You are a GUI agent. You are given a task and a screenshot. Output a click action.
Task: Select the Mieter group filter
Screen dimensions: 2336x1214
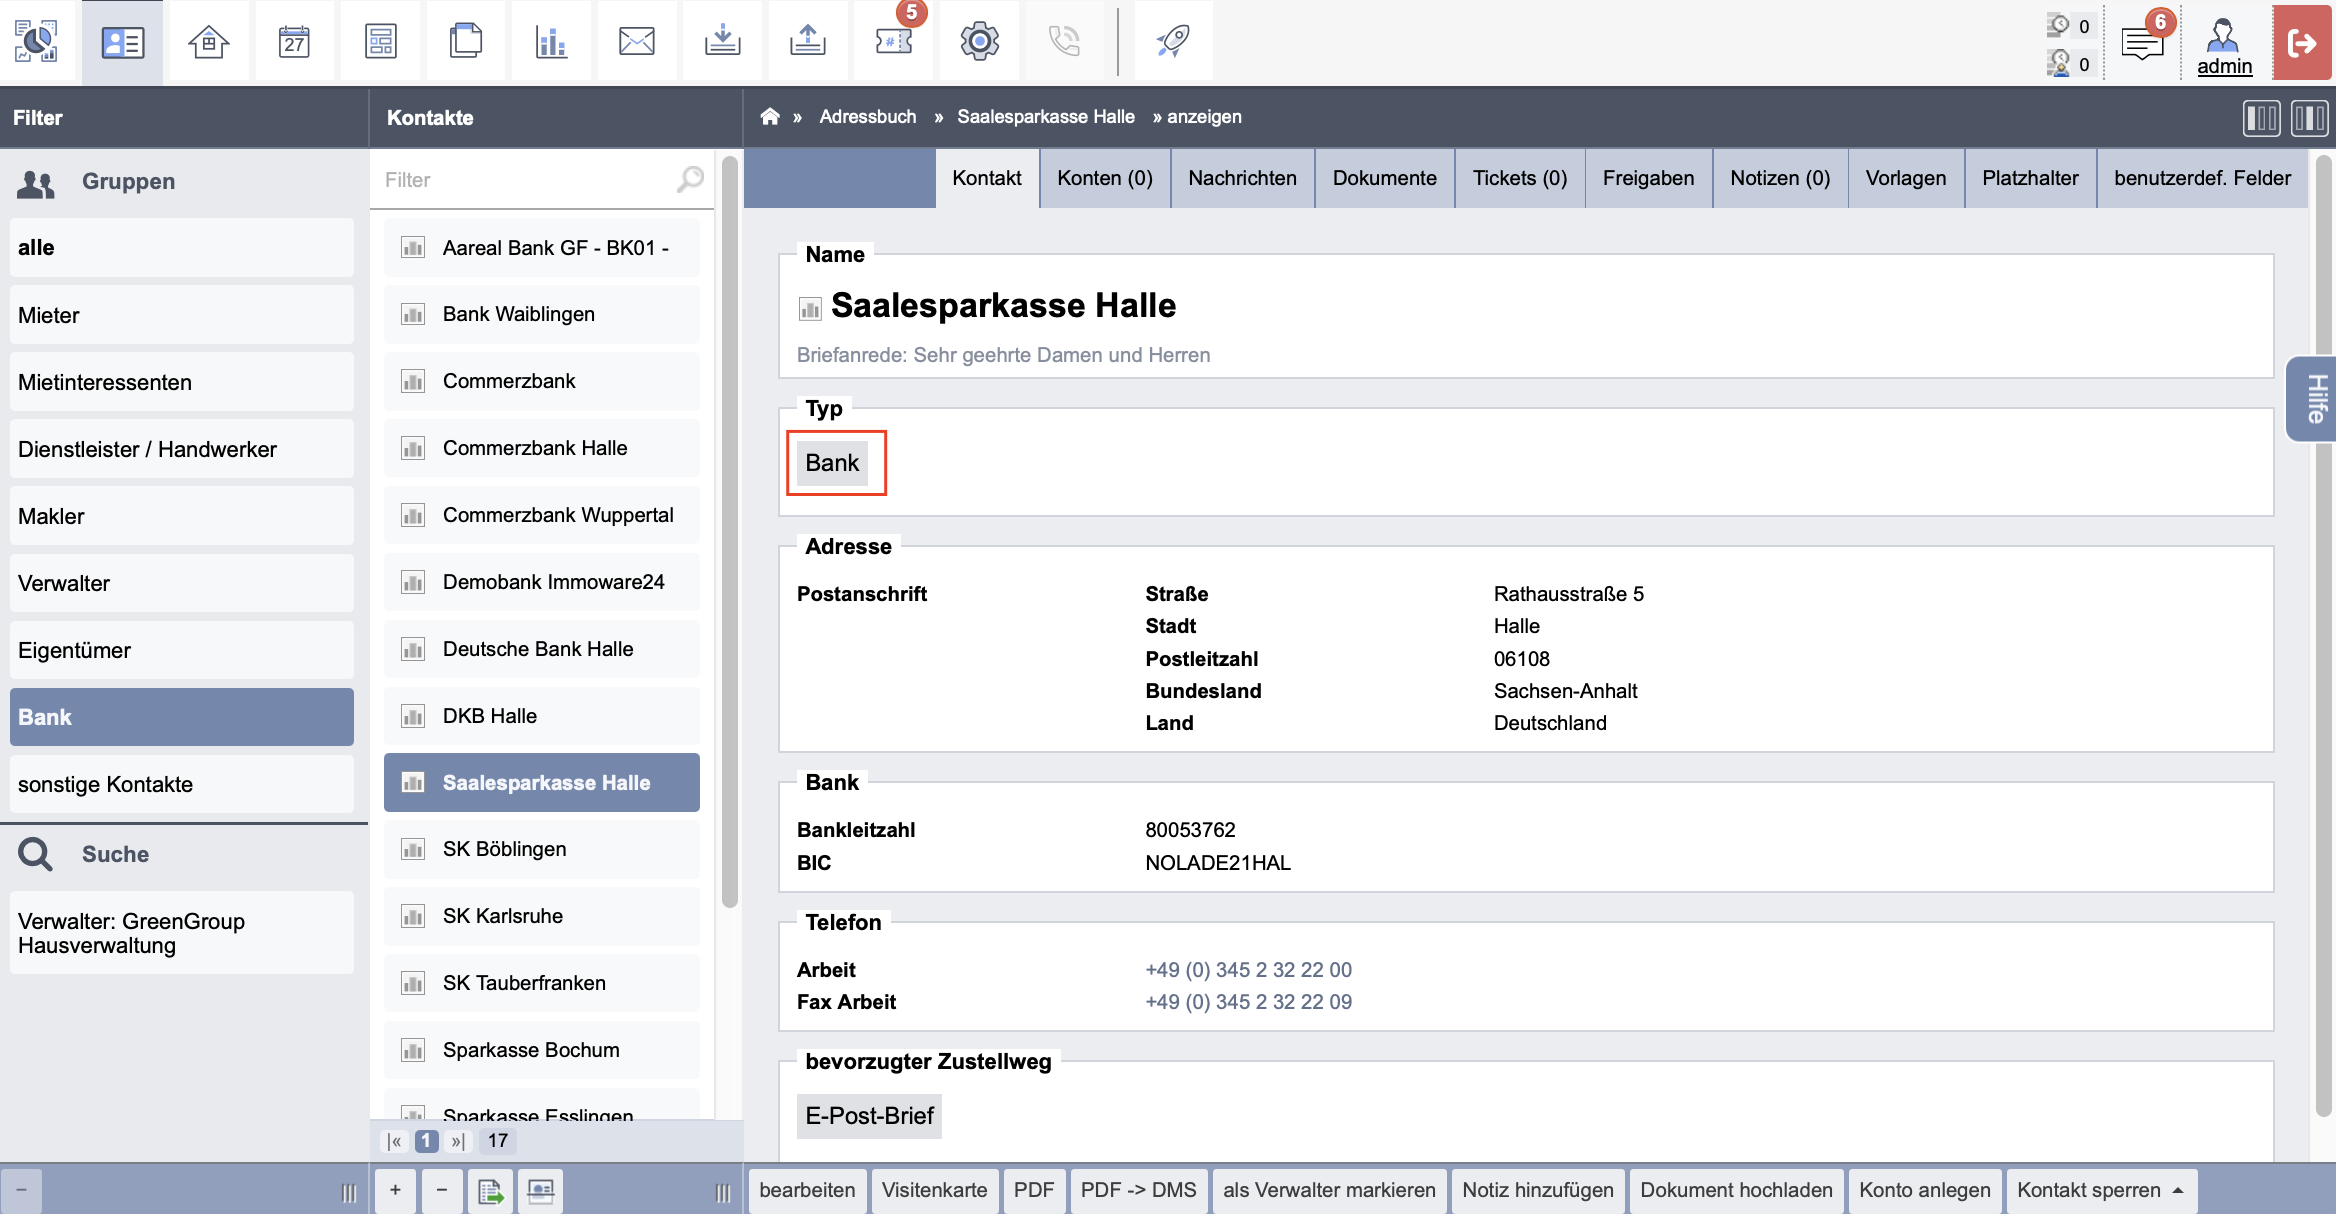coord(182,315)
